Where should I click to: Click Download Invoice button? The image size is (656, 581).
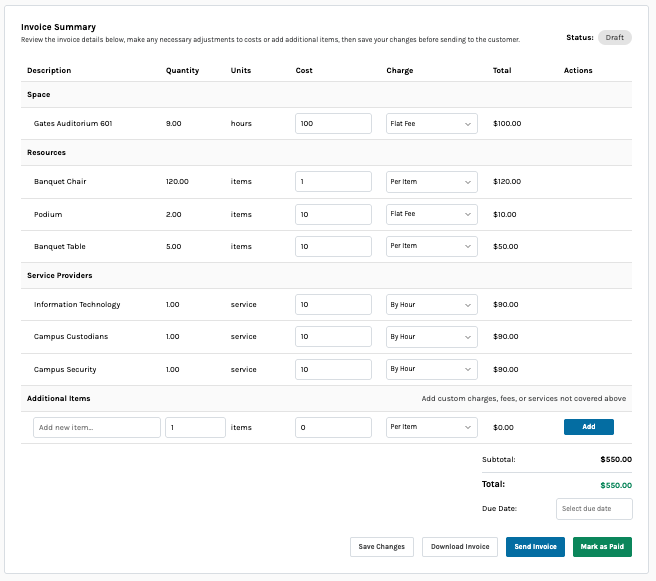click(460, 547)
